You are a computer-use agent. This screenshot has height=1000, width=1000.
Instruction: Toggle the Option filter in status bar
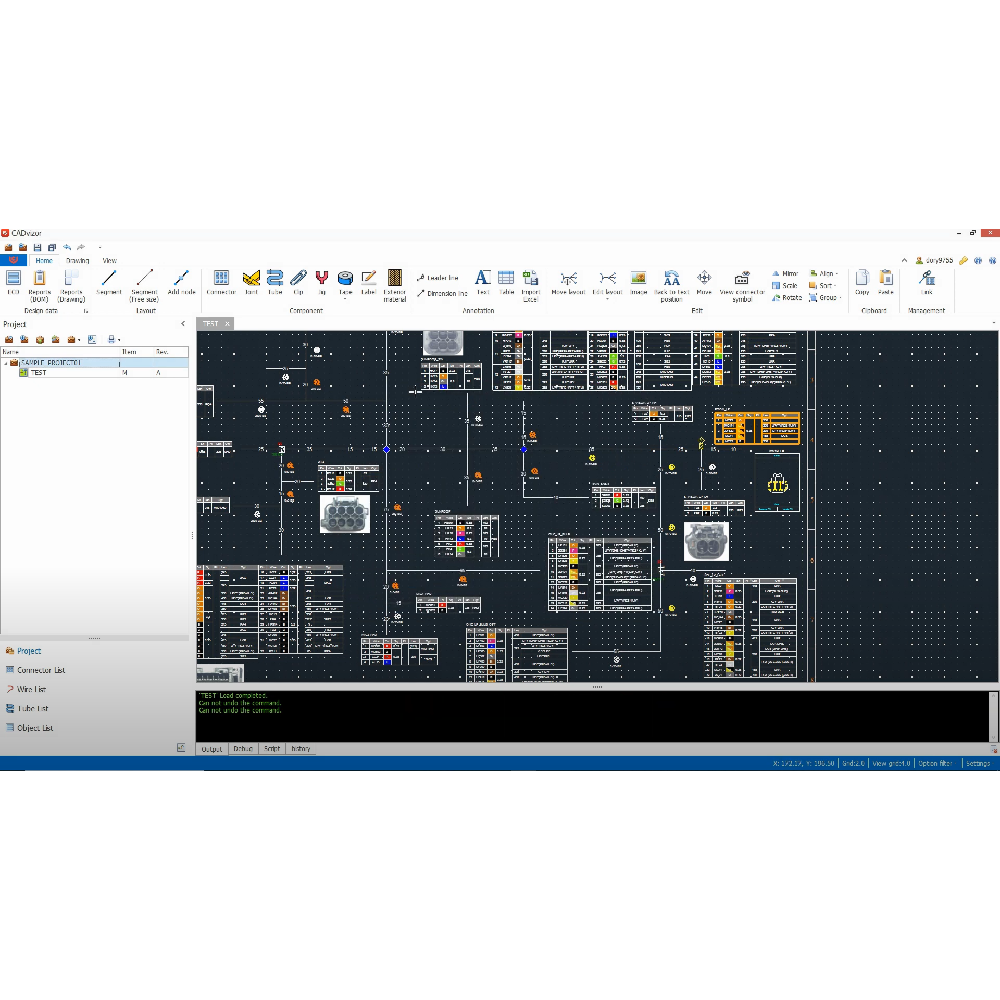(935, 763)
